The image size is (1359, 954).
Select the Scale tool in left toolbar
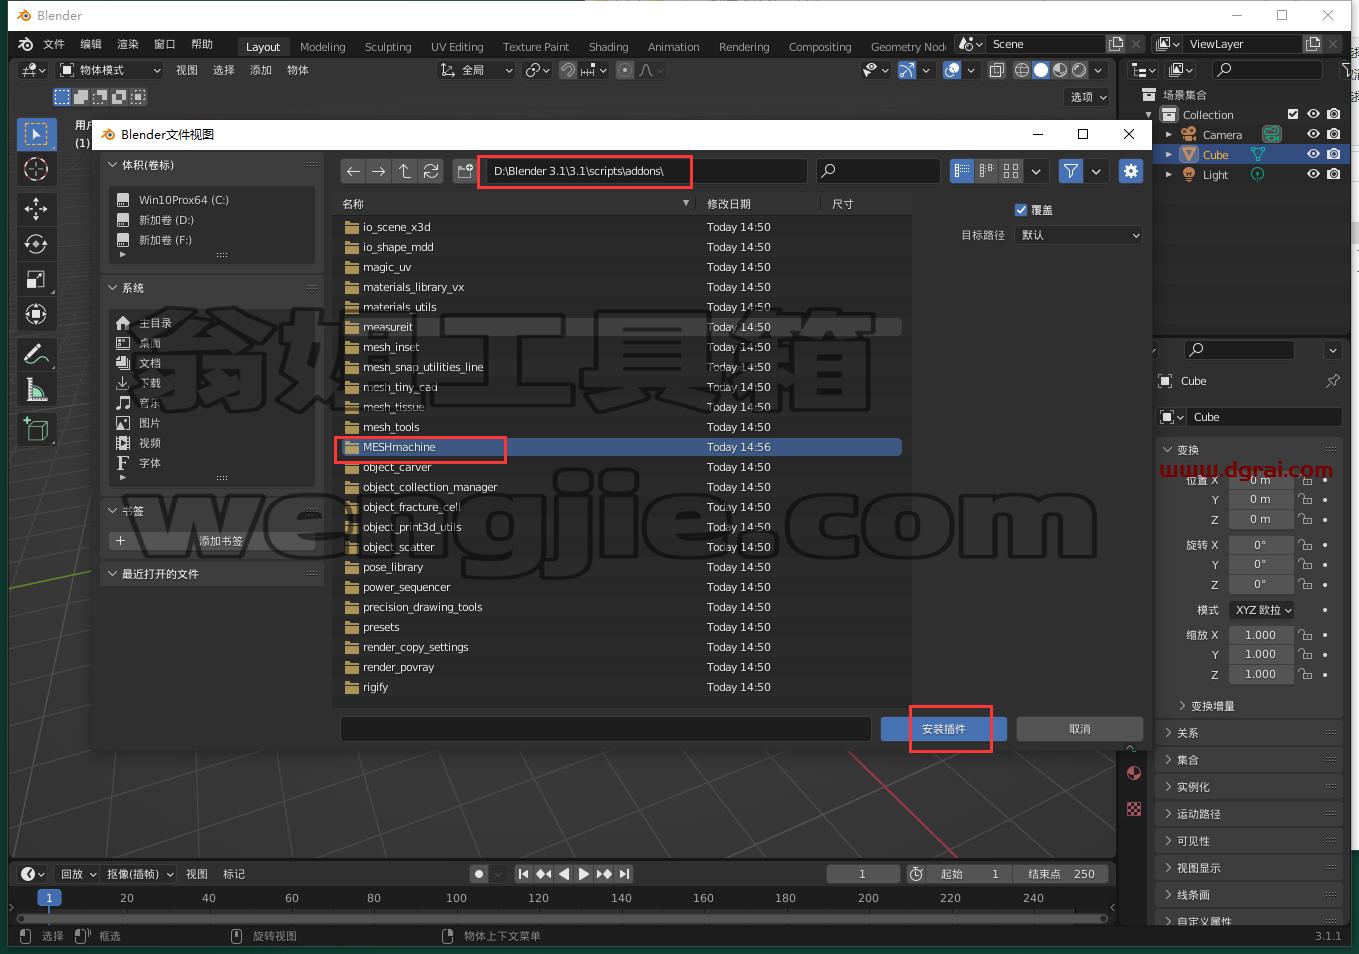36,279
